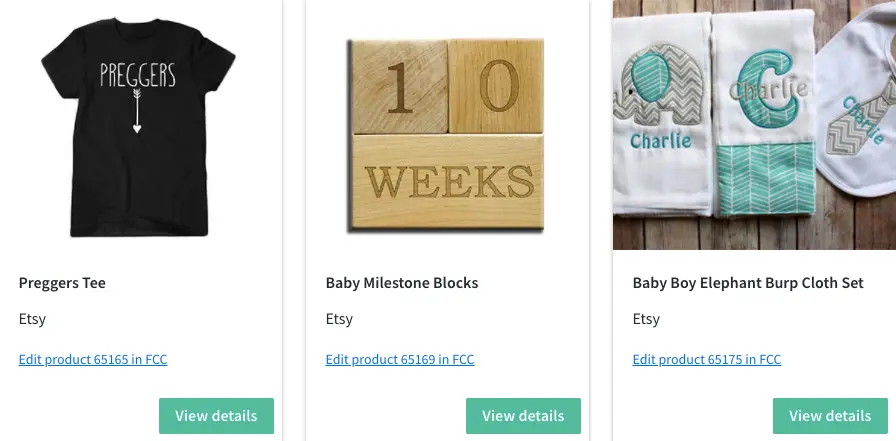Click the PREGGERS text on the black tee
This screenshot has height=441, width=896.
[137, 74]
